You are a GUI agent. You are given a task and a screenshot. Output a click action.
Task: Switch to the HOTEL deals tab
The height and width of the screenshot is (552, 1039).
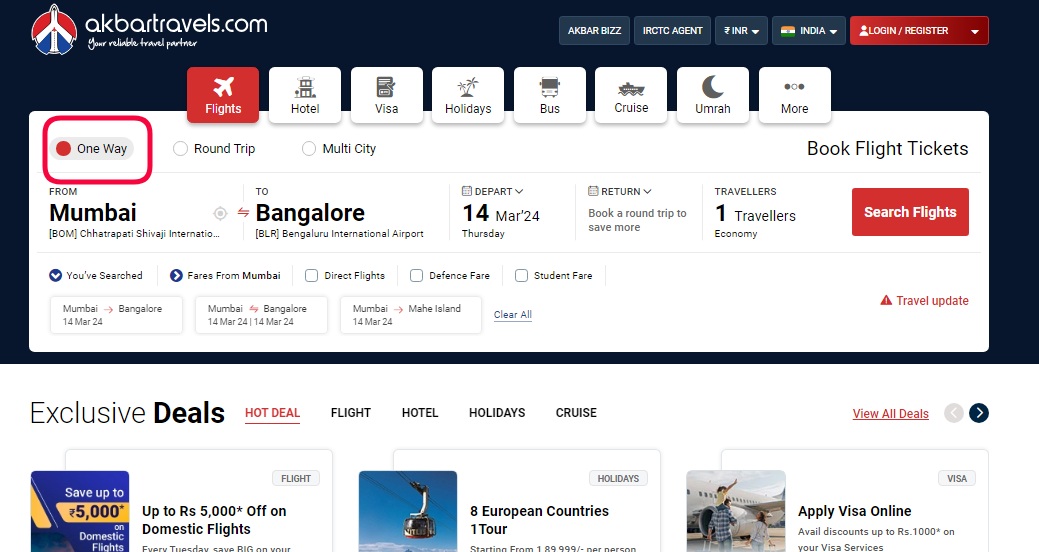click(x=420, y=413)
